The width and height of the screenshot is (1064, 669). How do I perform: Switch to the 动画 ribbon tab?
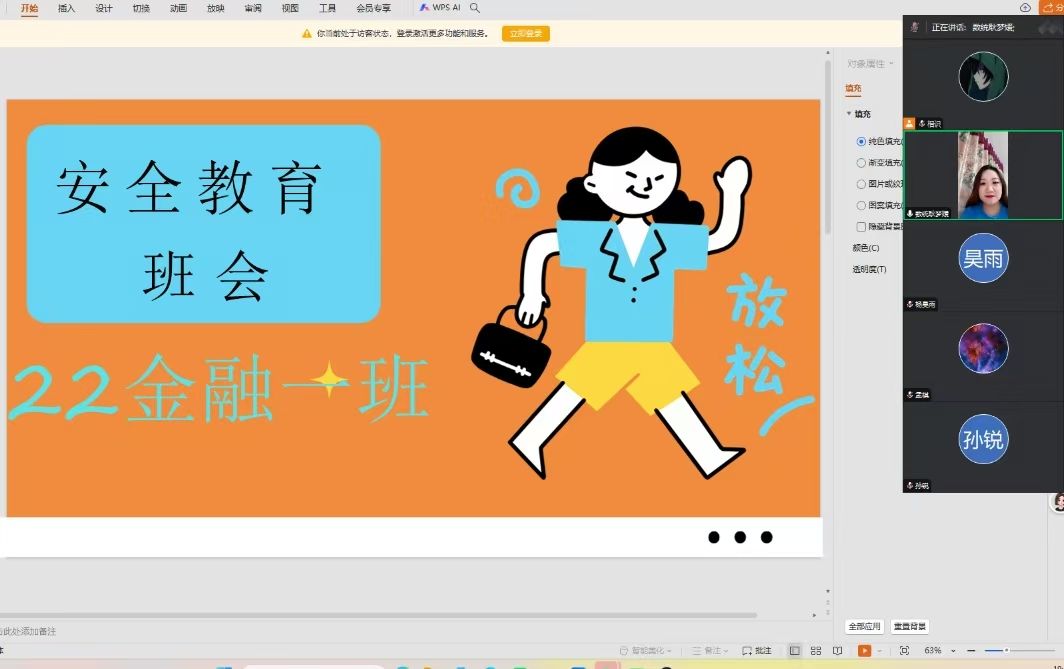(178, 8)
